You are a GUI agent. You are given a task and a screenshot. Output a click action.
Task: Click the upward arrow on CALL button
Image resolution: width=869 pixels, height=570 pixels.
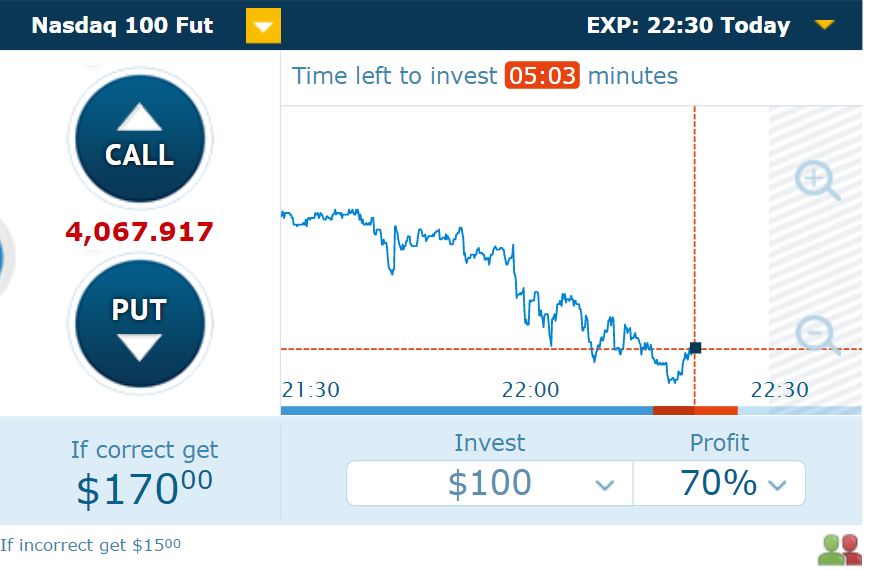(140, 117)
